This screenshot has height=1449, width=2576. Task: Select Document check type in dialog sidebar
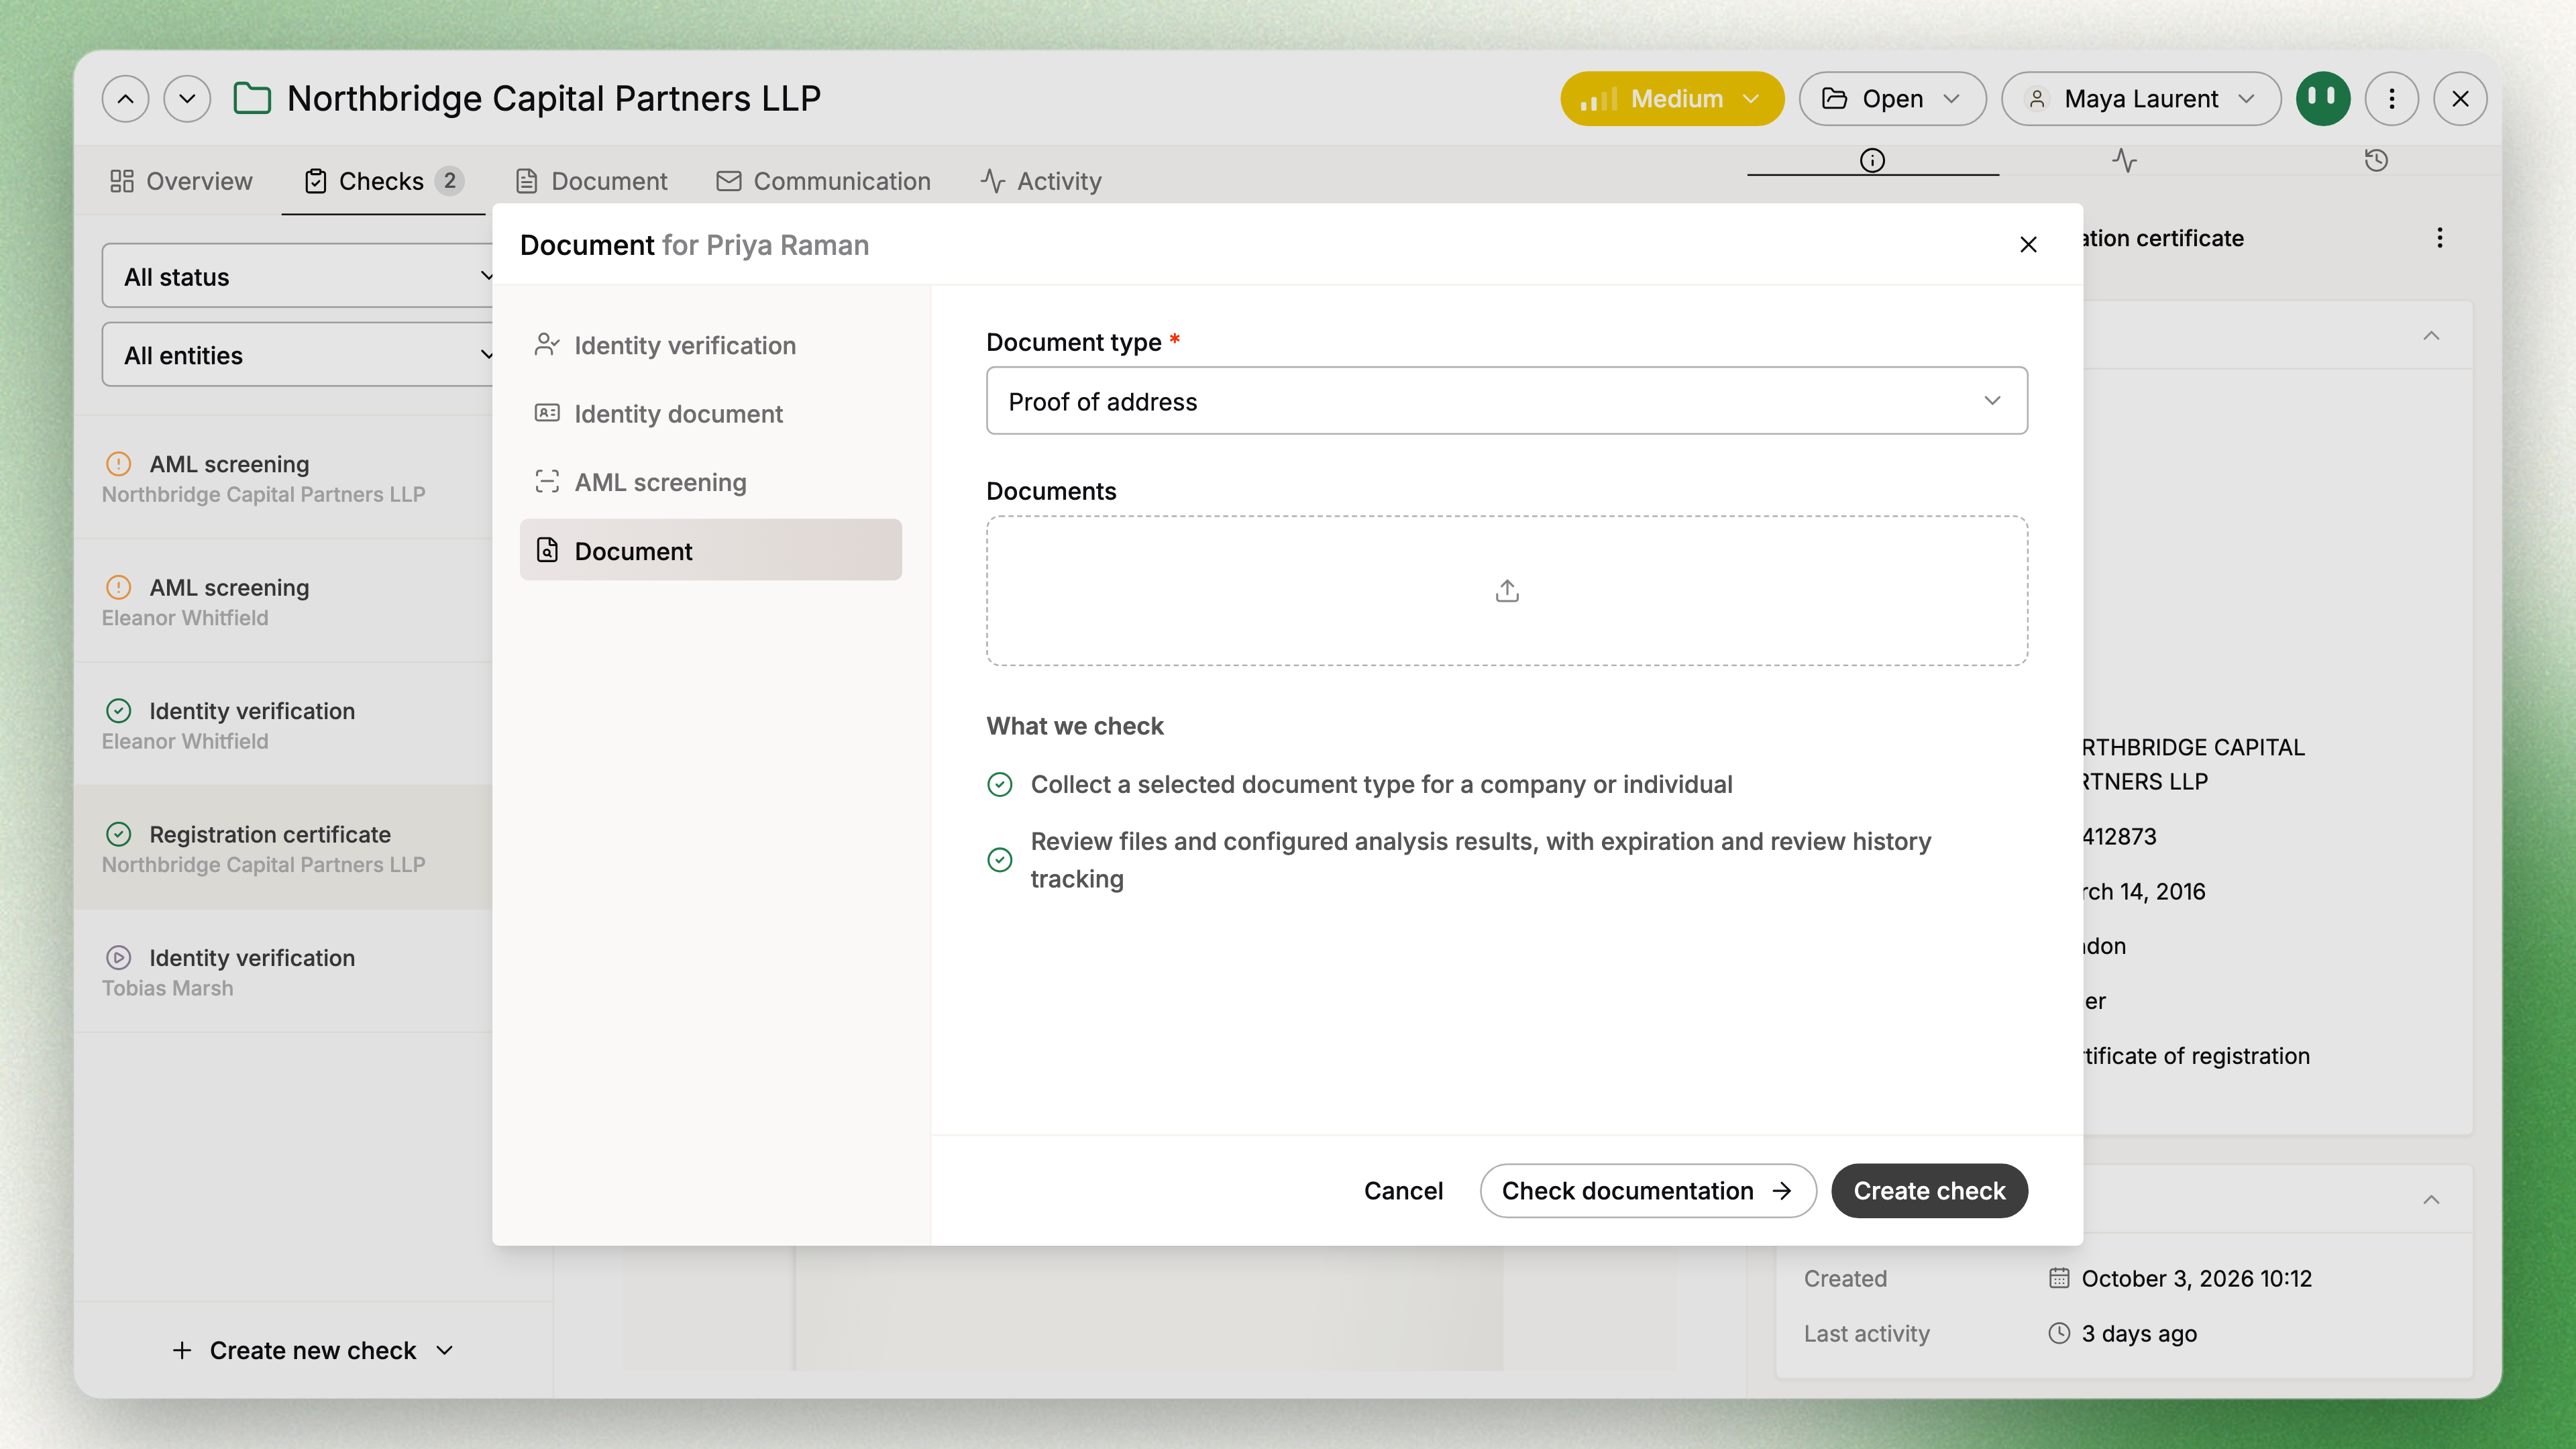711,551
